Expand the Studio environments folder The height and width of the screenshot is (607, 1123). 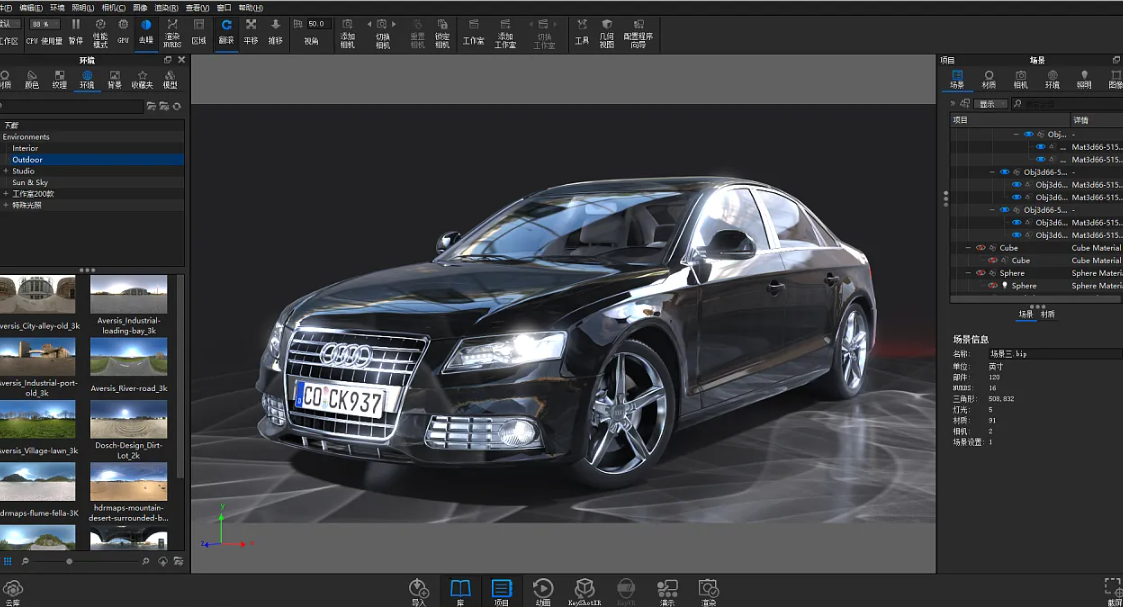click(6, 171)
